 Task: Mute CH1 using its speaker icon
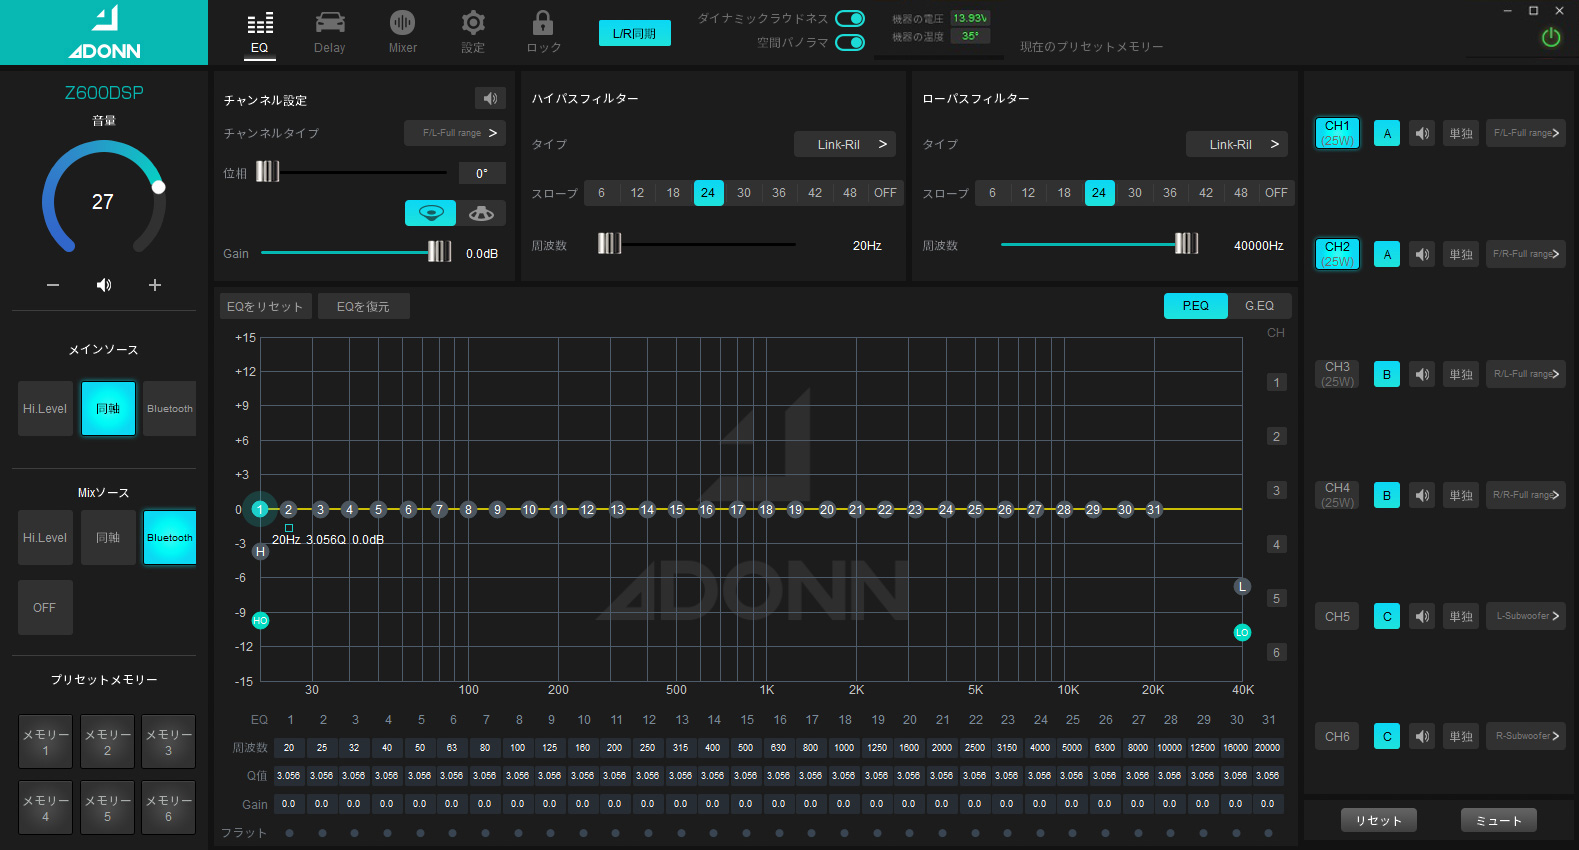click(x=1422, y=133)
